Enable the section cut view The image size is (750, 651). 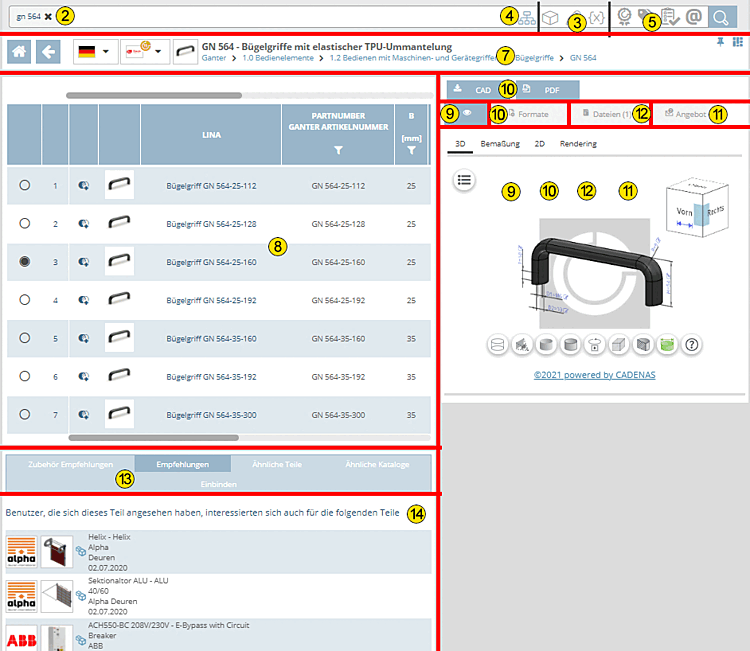[643, 344]
